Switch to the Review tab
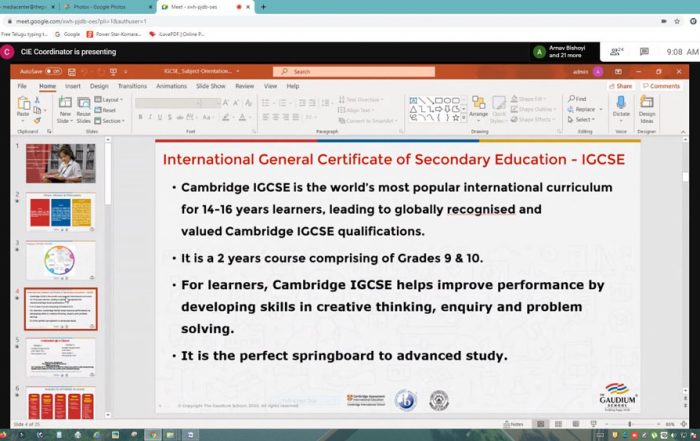Screen dimensions: 700x441 point(245,86)
